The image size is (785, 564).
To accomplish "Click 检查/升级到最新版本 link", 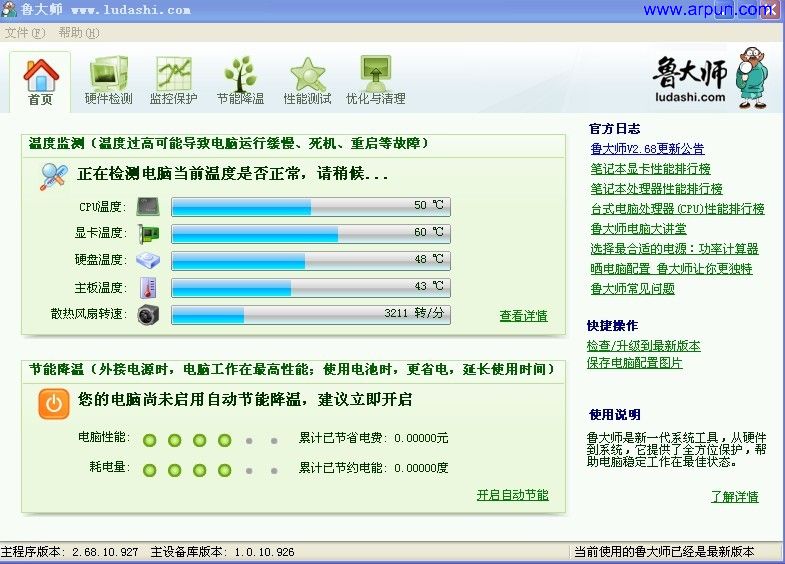I will (x=643, y=346).
